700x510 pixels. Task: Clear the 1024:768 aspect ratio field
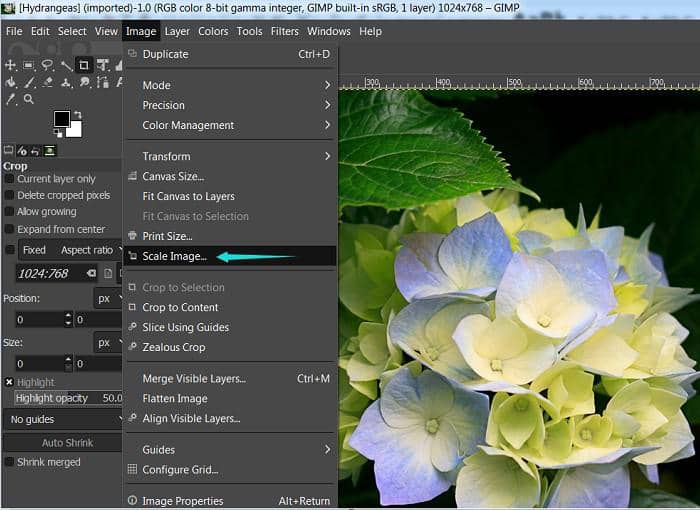[x=91, y=273]
